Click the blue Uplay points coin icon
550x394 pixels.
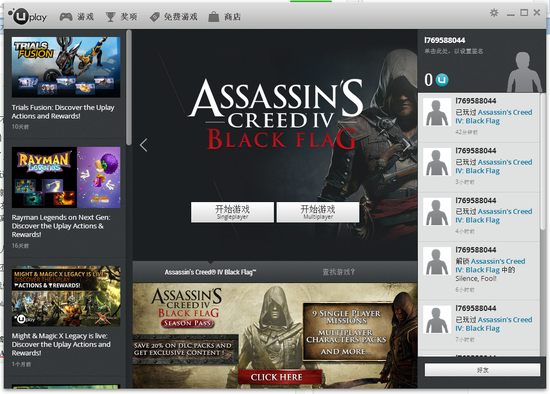pyautogui.click(x=442, y=80)
